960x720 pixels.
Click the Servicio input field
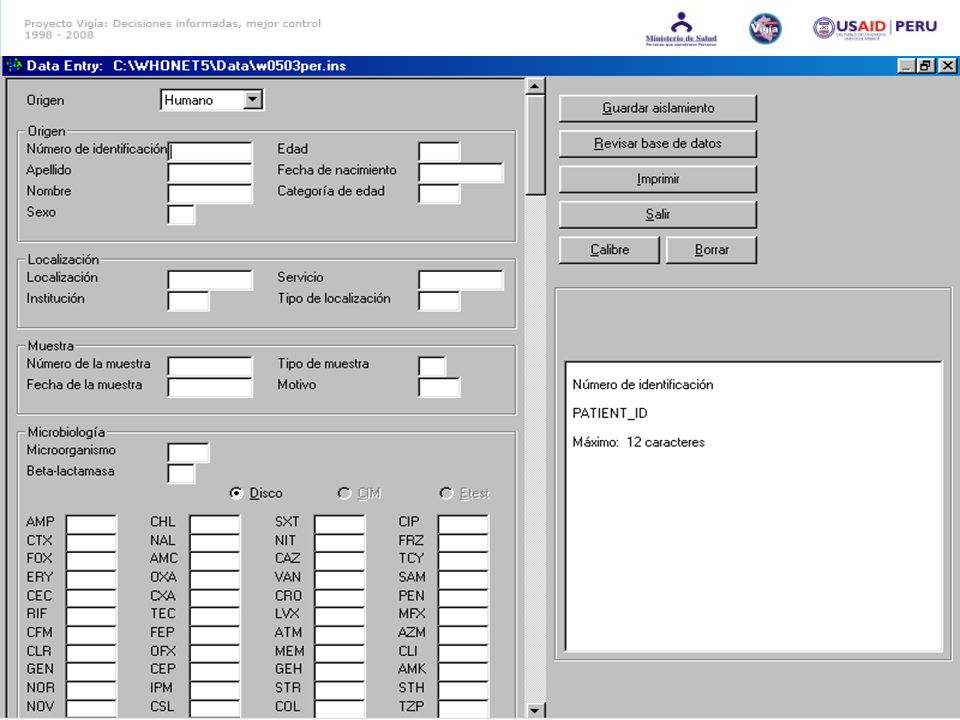[x=460, y=280]
